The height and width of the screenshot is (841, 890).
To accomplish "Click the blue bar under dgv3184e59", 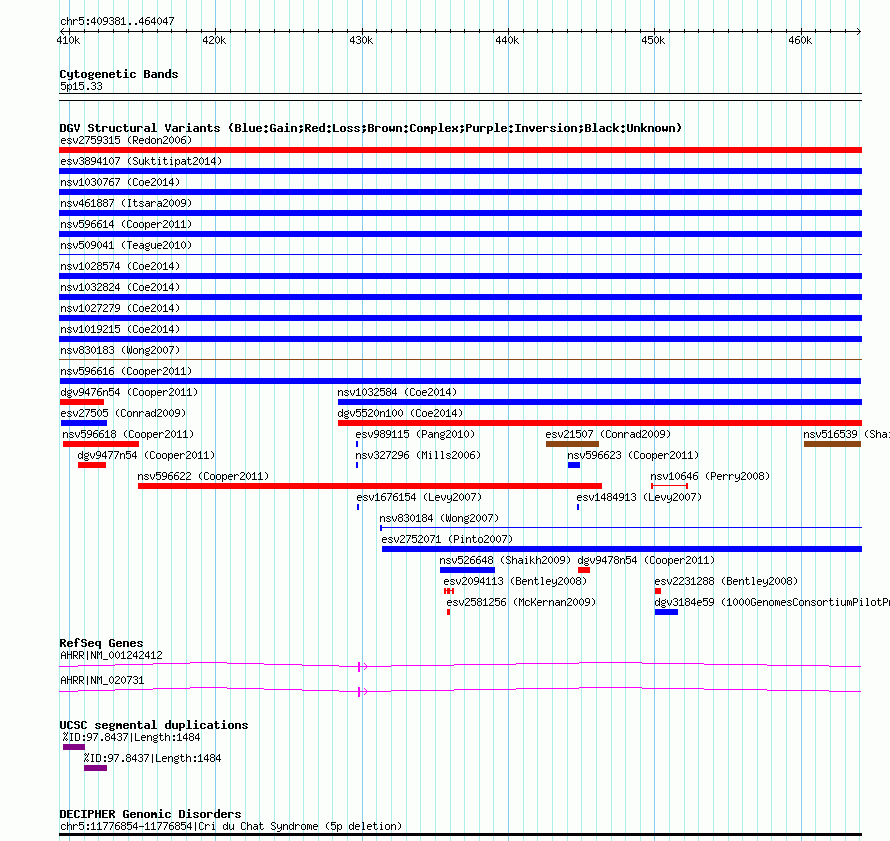I will [x=666, y=612].
